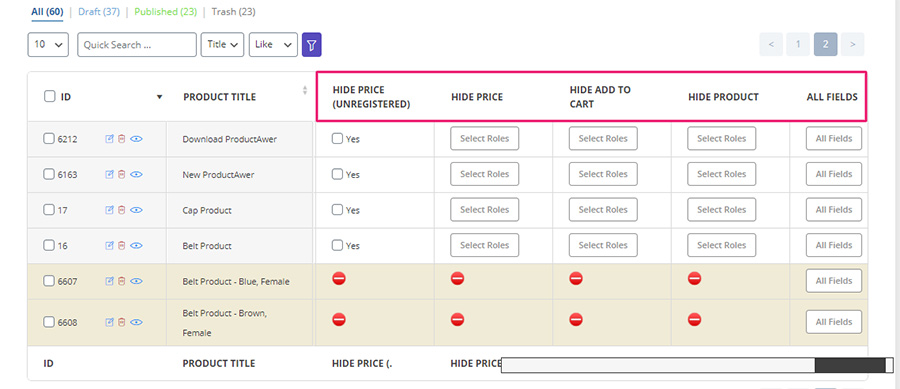Delete Cap Product row 17
This screenshot has height=389, width=900.
121,210
